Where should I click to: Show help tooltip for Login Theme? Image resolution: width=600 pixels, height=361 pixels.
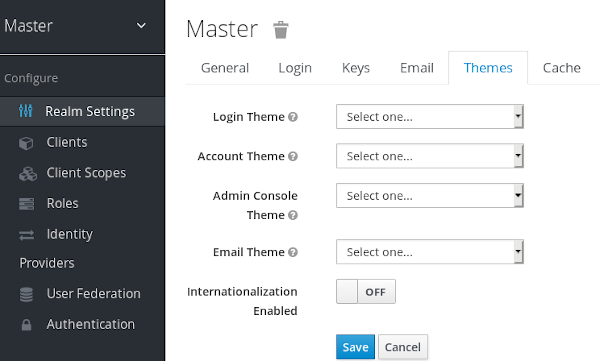[293, 117]
